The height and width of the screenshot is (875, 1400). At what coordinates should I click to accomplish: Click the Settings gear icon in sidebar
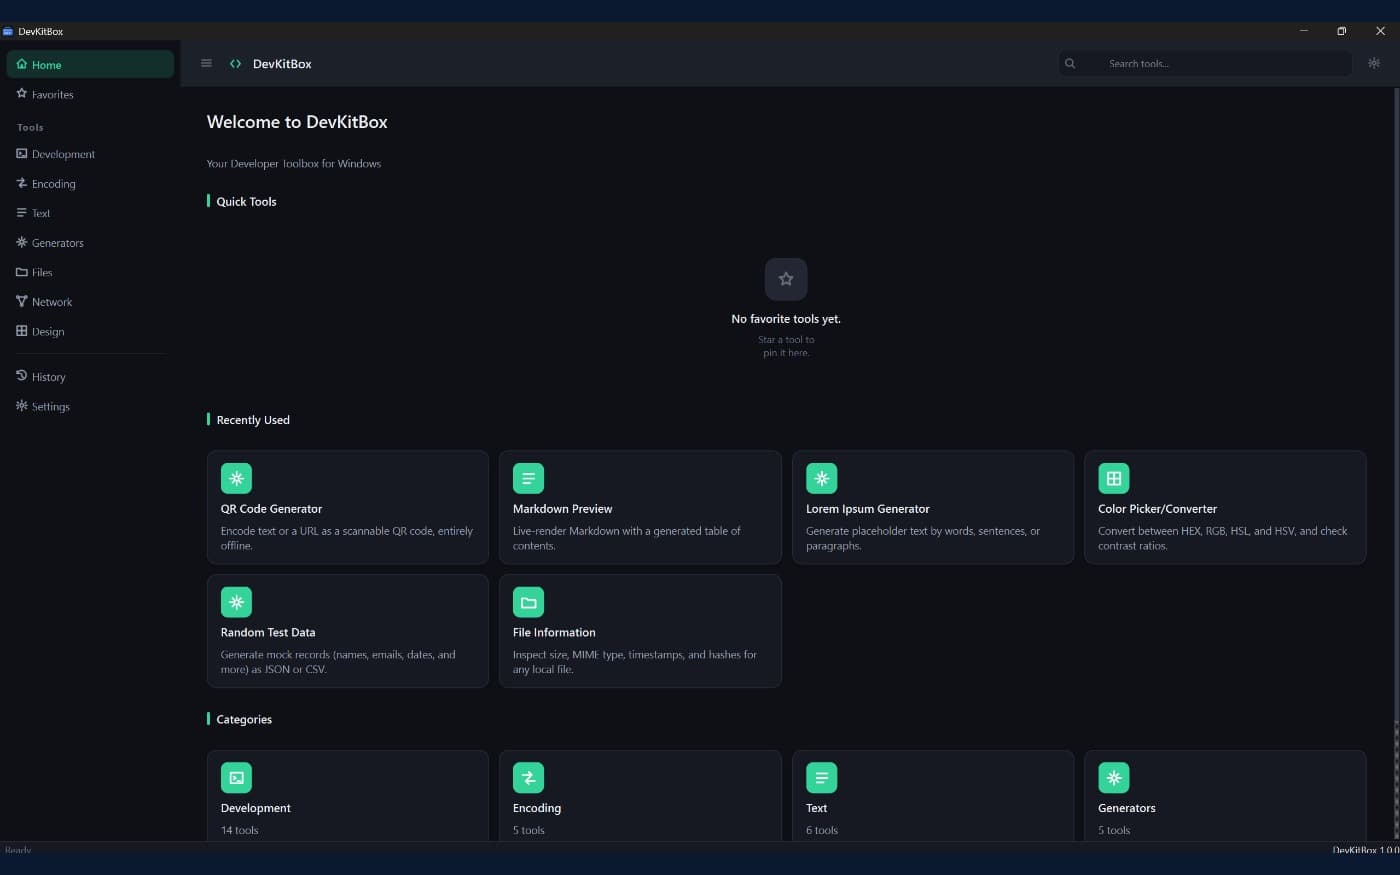tap(21, 405)
